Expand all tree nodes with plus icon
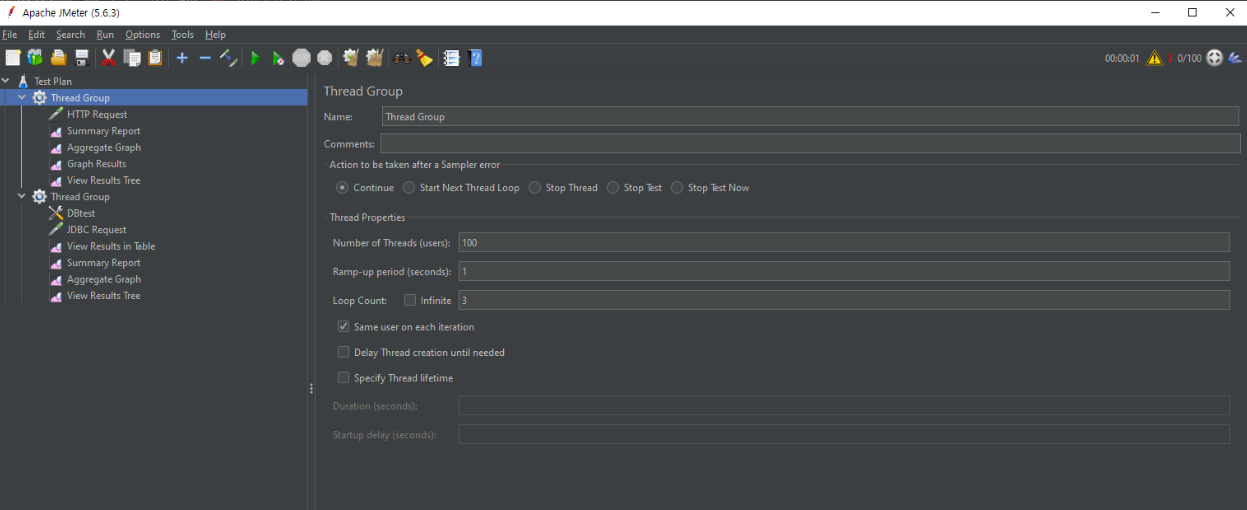Screen dimensions: 1247x510 (182, 58)
